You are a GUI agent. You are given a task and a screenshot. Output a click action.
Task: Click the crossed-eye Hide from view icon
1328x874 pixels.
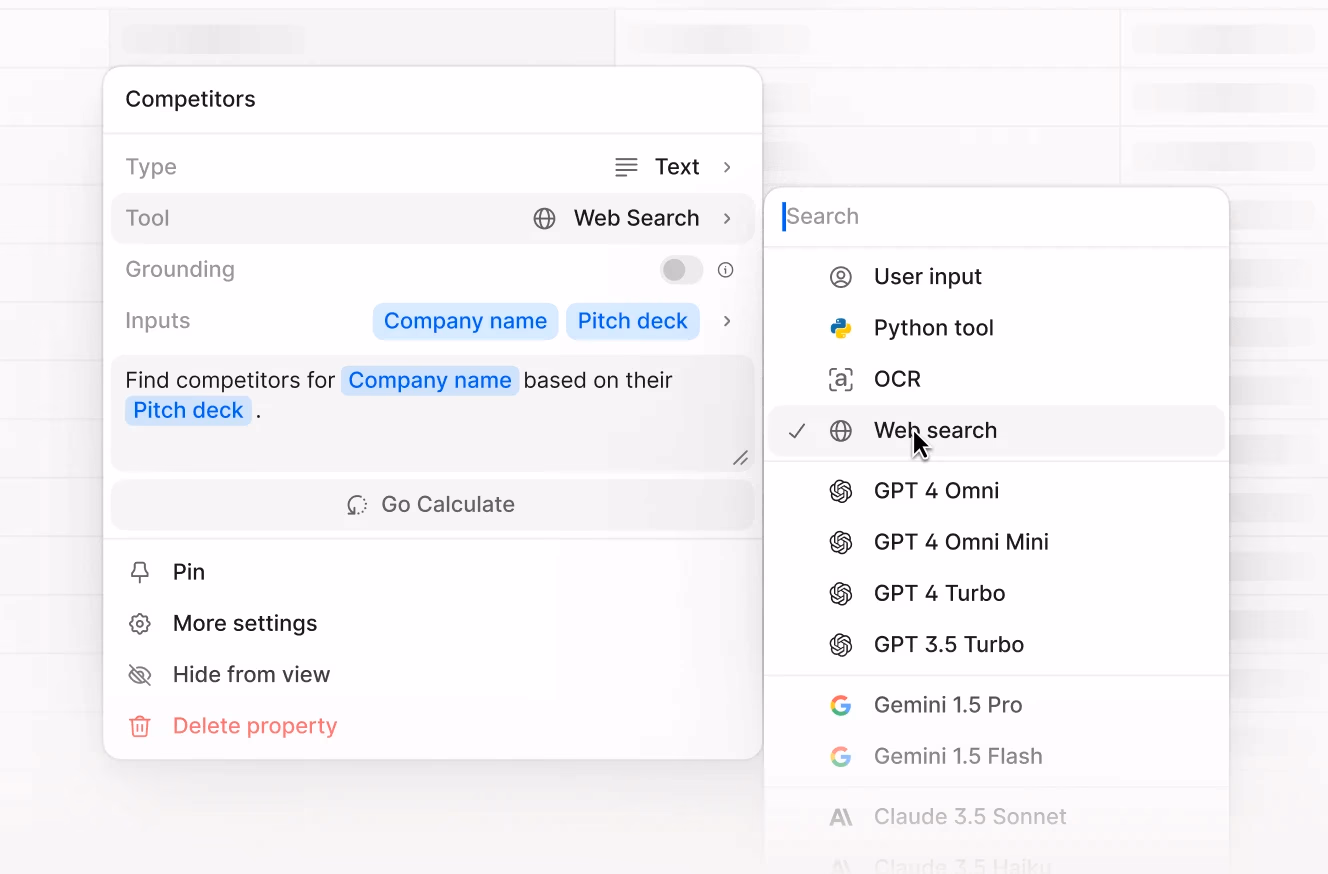click(x=140, y=675)
